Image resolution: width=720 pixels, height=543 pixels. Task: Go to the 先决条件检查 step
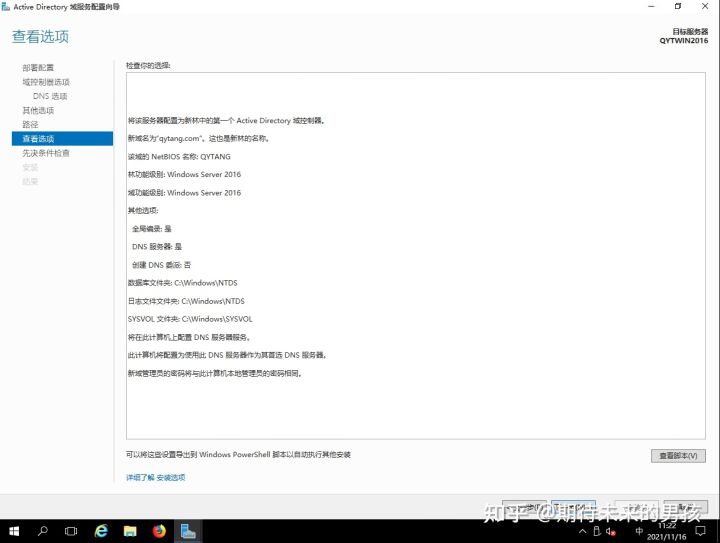[x=46, y=153]
